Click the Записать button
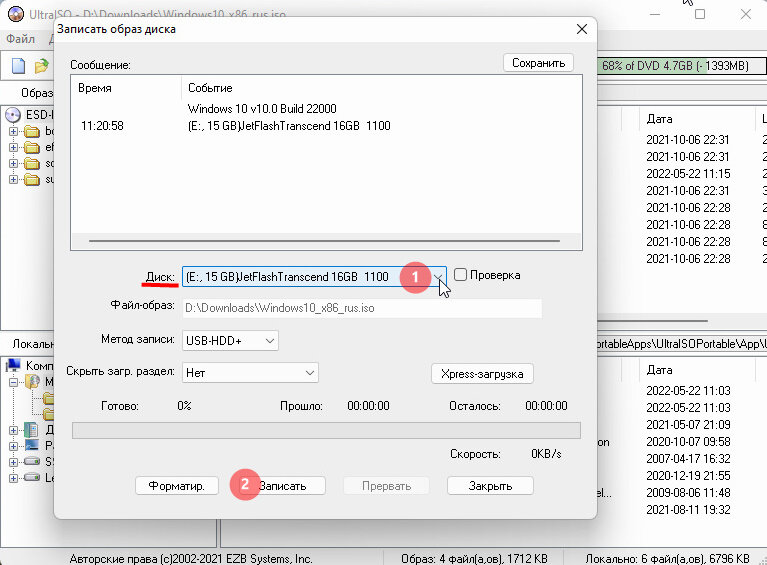The width and height of the screenshot is (767, 565). (282, 486)
